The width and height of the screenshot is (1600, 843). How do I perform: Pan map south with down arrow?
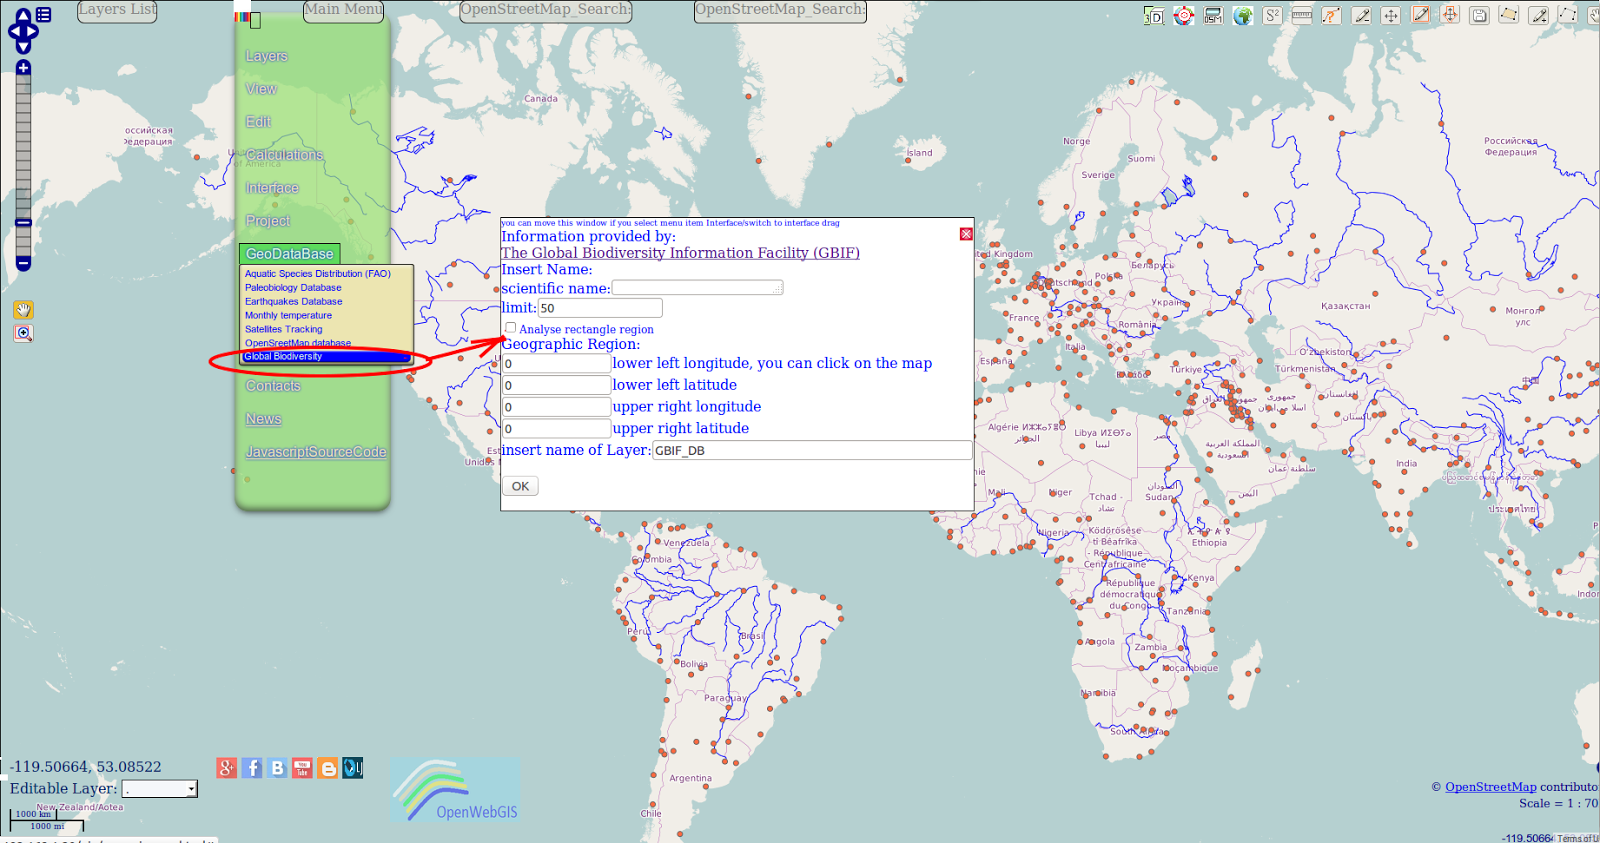[23, 47]
